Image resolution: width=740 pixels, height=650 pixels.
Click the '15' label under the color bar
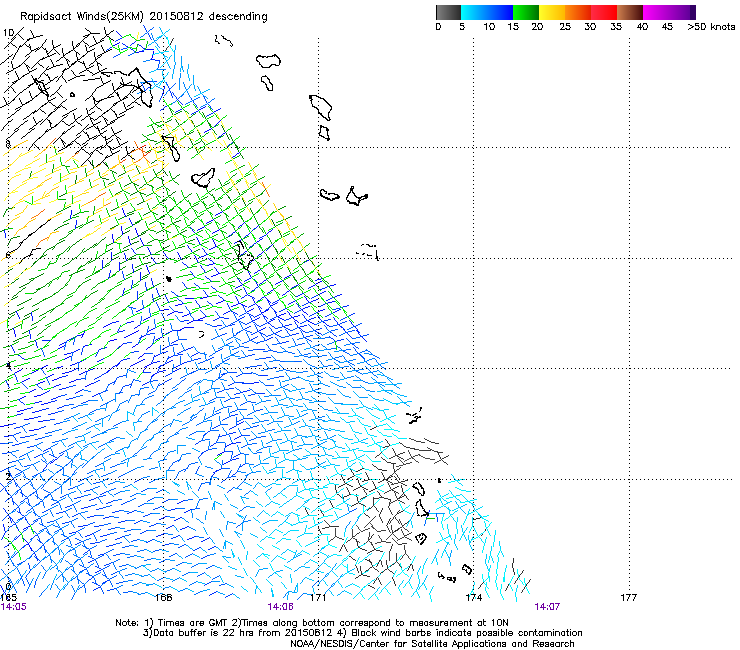513,27
